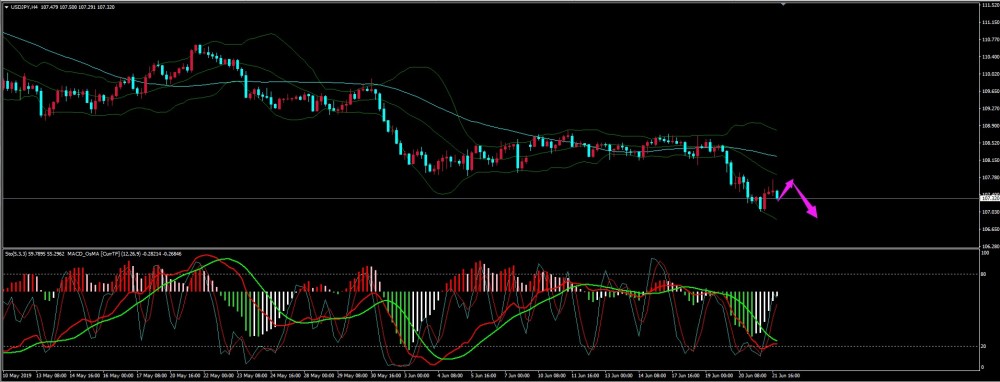Click the triangle beside the USDJPY,H4 title
The width and height of the screenshot is (1000, 382).
point(7,8)
